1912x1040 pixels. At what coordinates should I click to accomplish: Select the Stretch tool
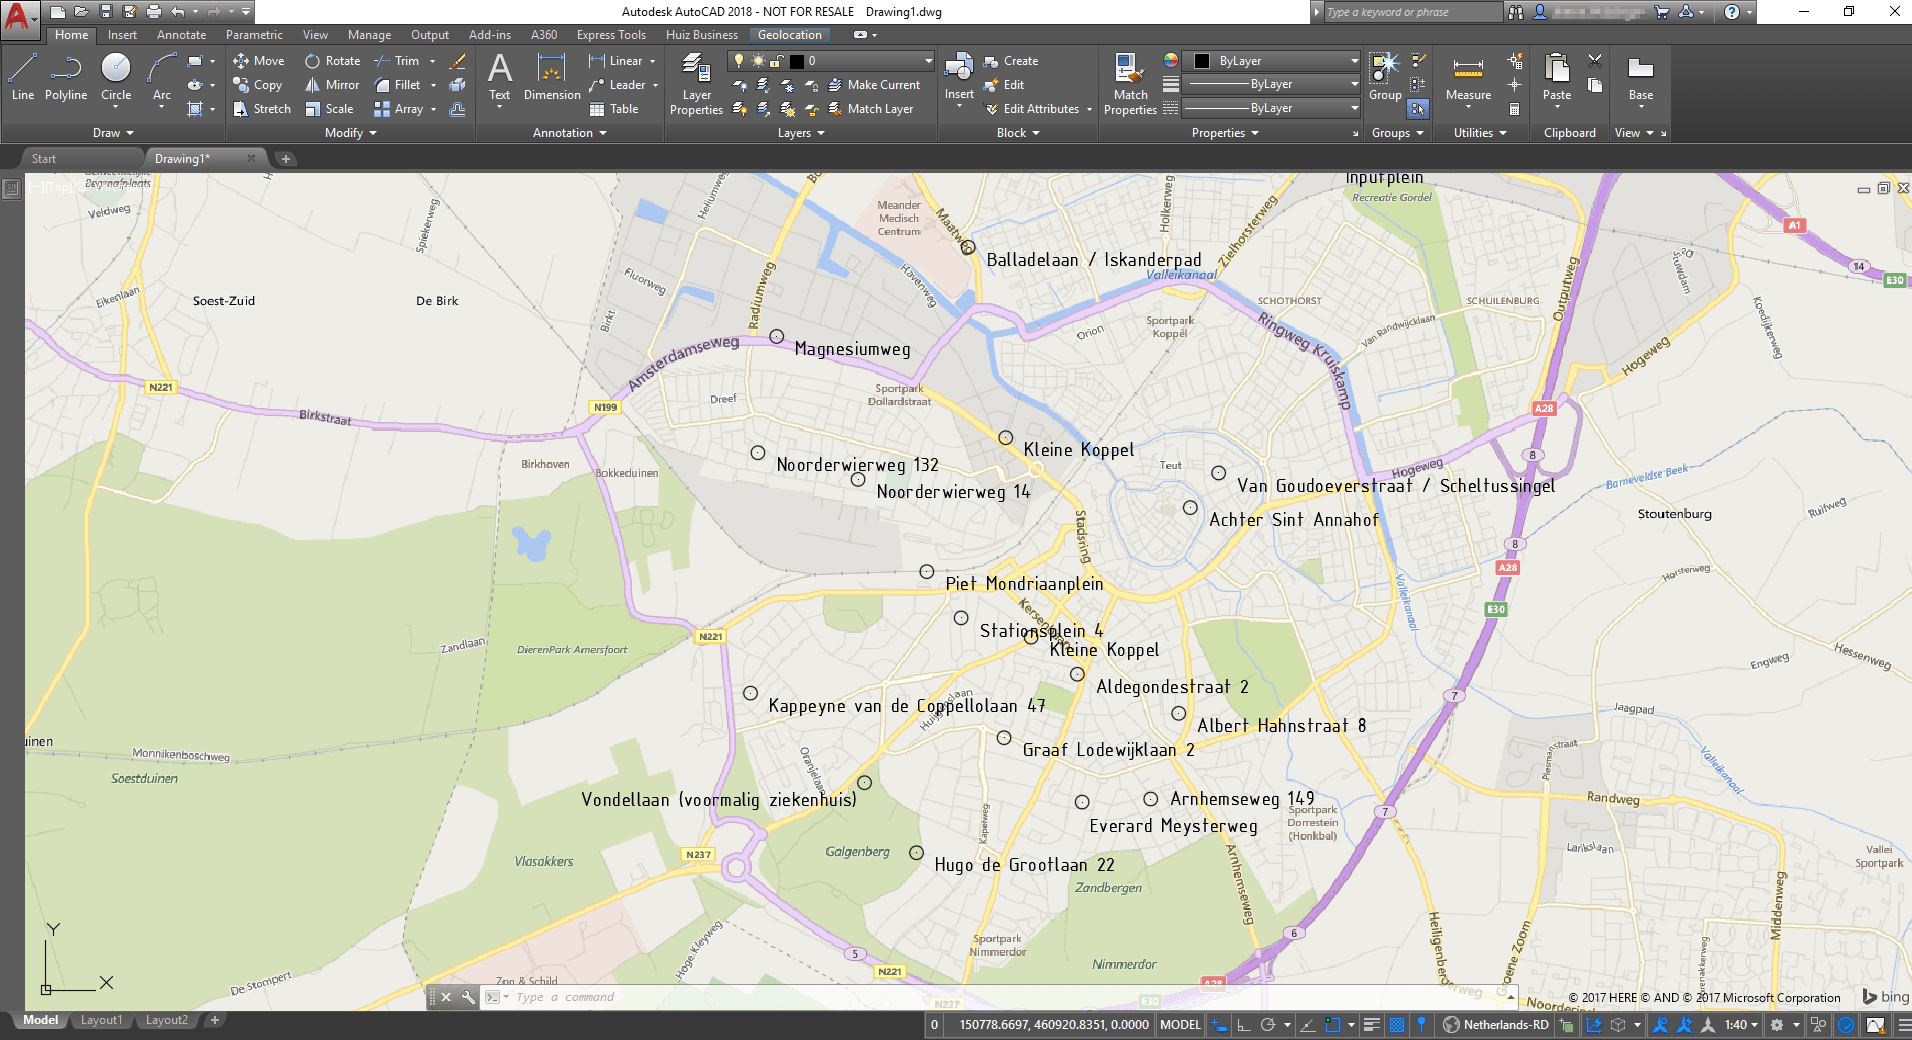click(262, 109)
